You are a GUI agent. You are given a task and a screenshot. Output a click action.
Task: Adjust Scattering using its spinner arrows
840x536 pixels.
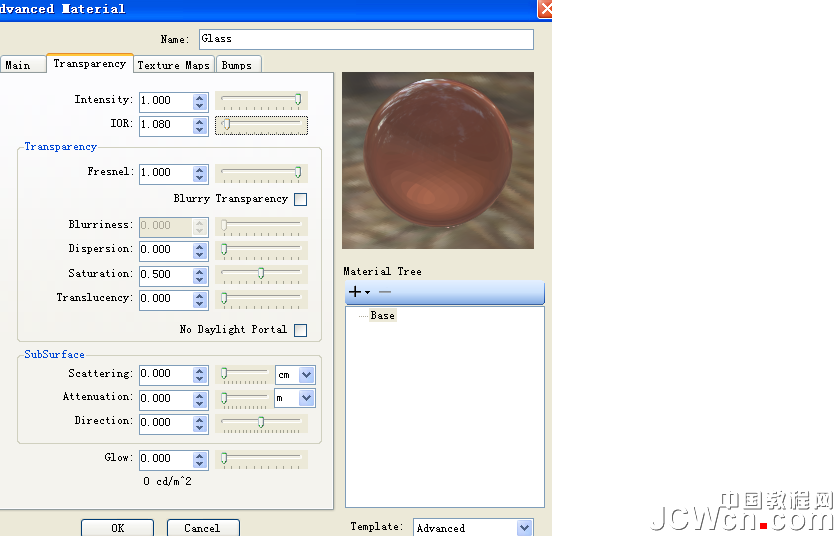click(200, 375)
